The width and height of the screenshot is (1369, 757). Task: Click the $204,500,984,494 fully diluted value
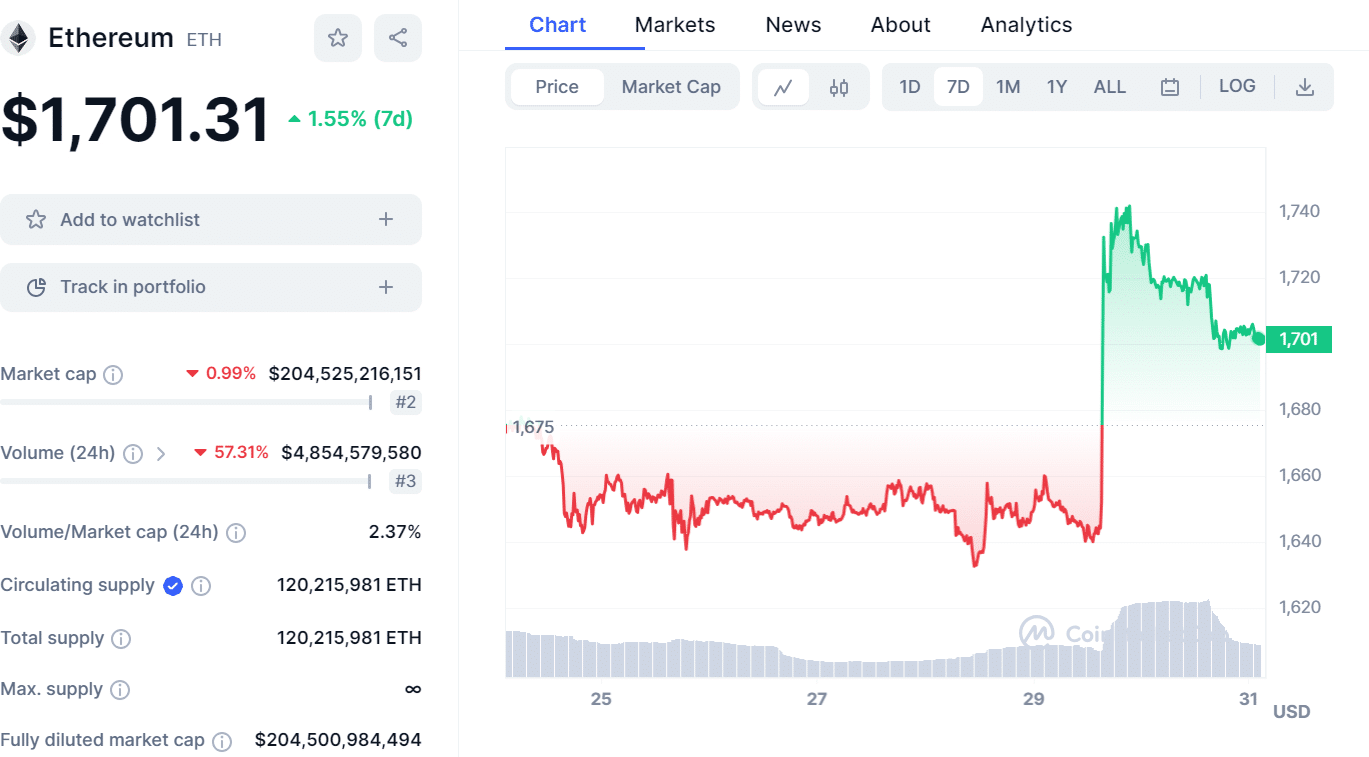[x=338, y=740]
